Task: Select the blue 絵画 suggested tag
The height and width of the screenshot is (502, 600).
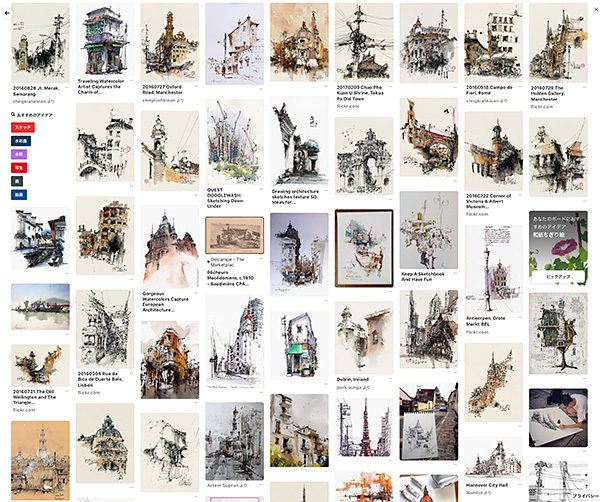Action: (x=19, y=195)
